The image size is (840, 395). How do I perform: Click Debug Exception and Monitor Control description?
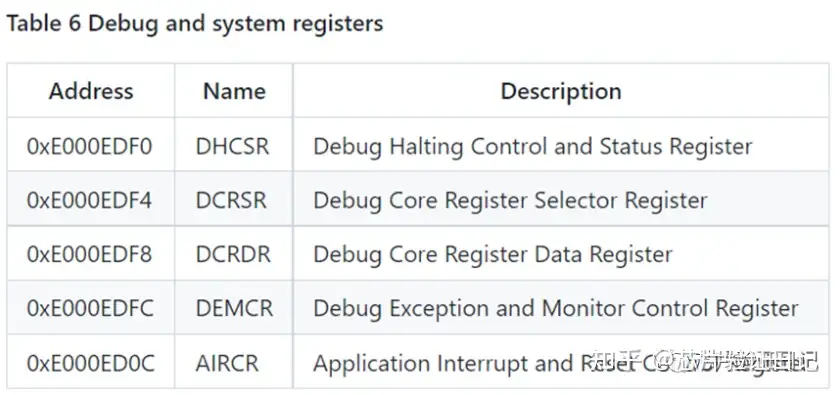click(x=556, y=308)
